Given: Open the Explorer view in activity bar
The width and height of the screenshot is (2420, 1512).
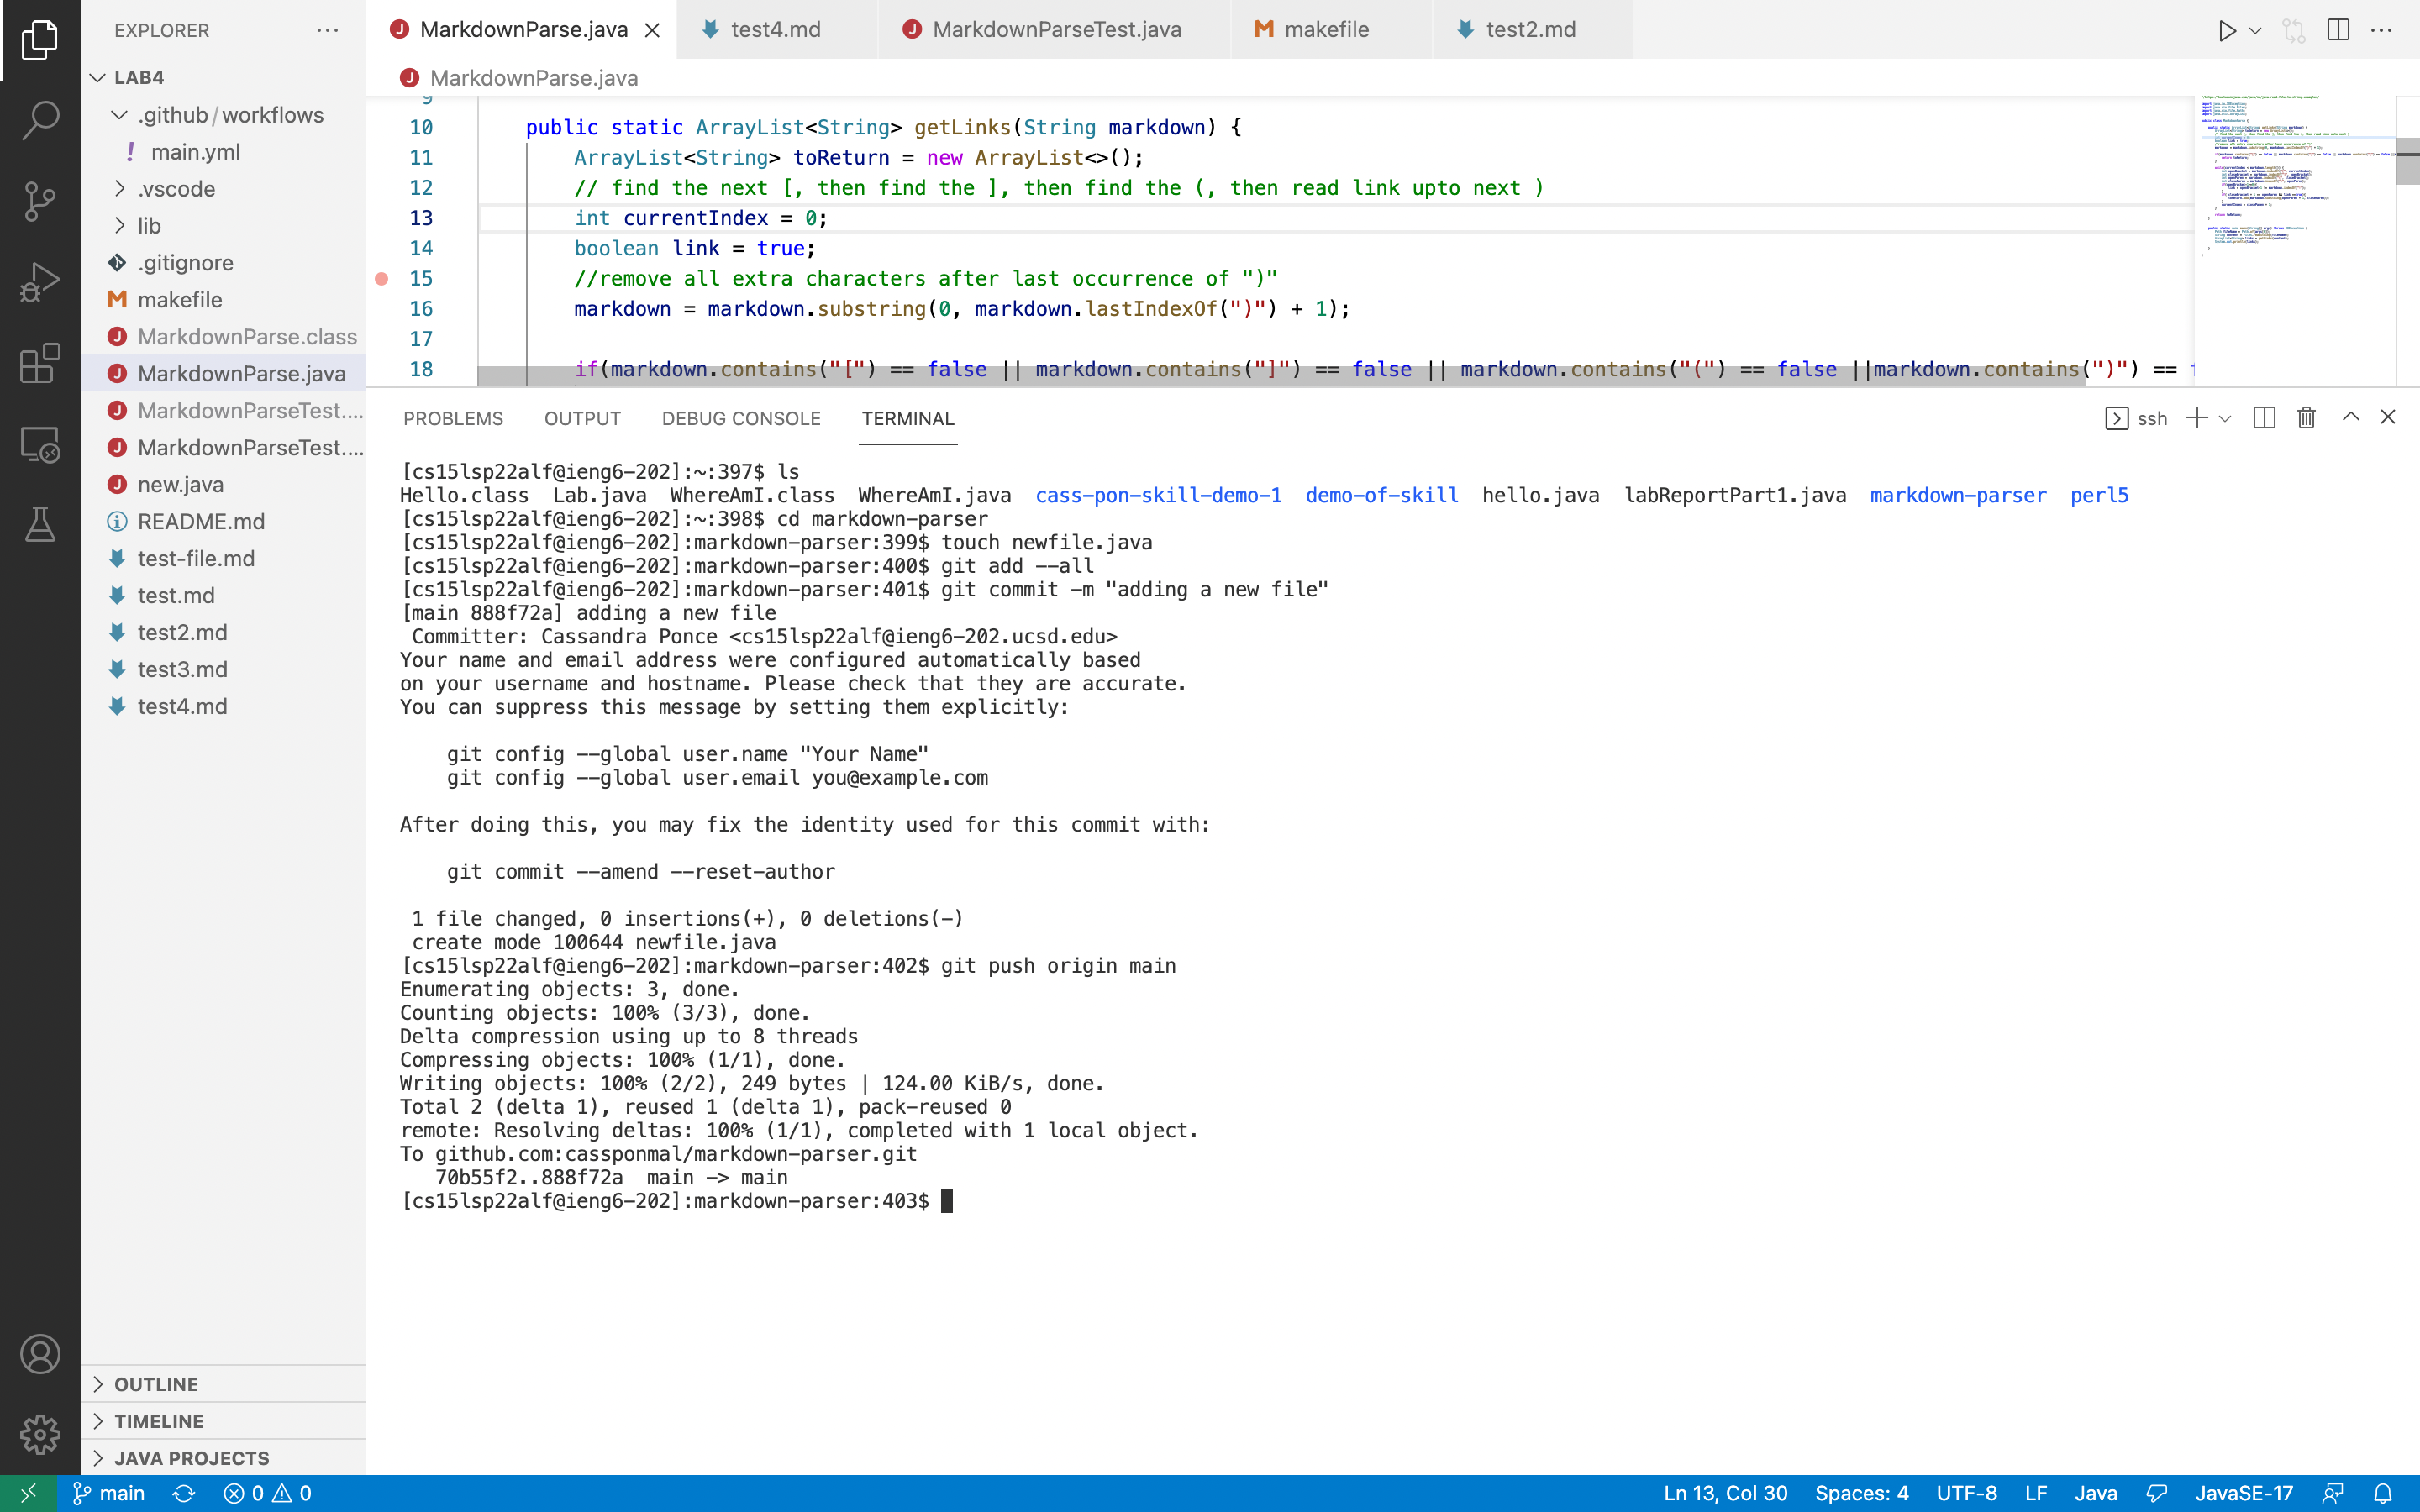Looking at the screenshot, I should click(40, 40).
